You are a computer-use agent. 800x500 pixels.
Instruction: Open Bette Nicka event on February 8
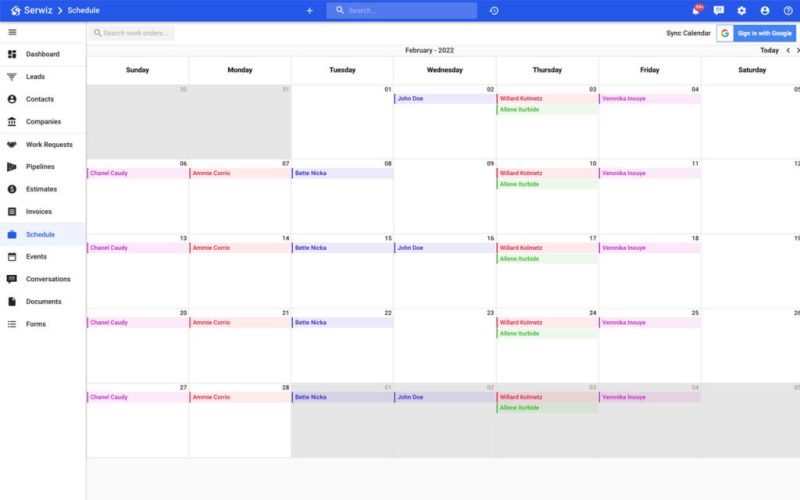341,173
